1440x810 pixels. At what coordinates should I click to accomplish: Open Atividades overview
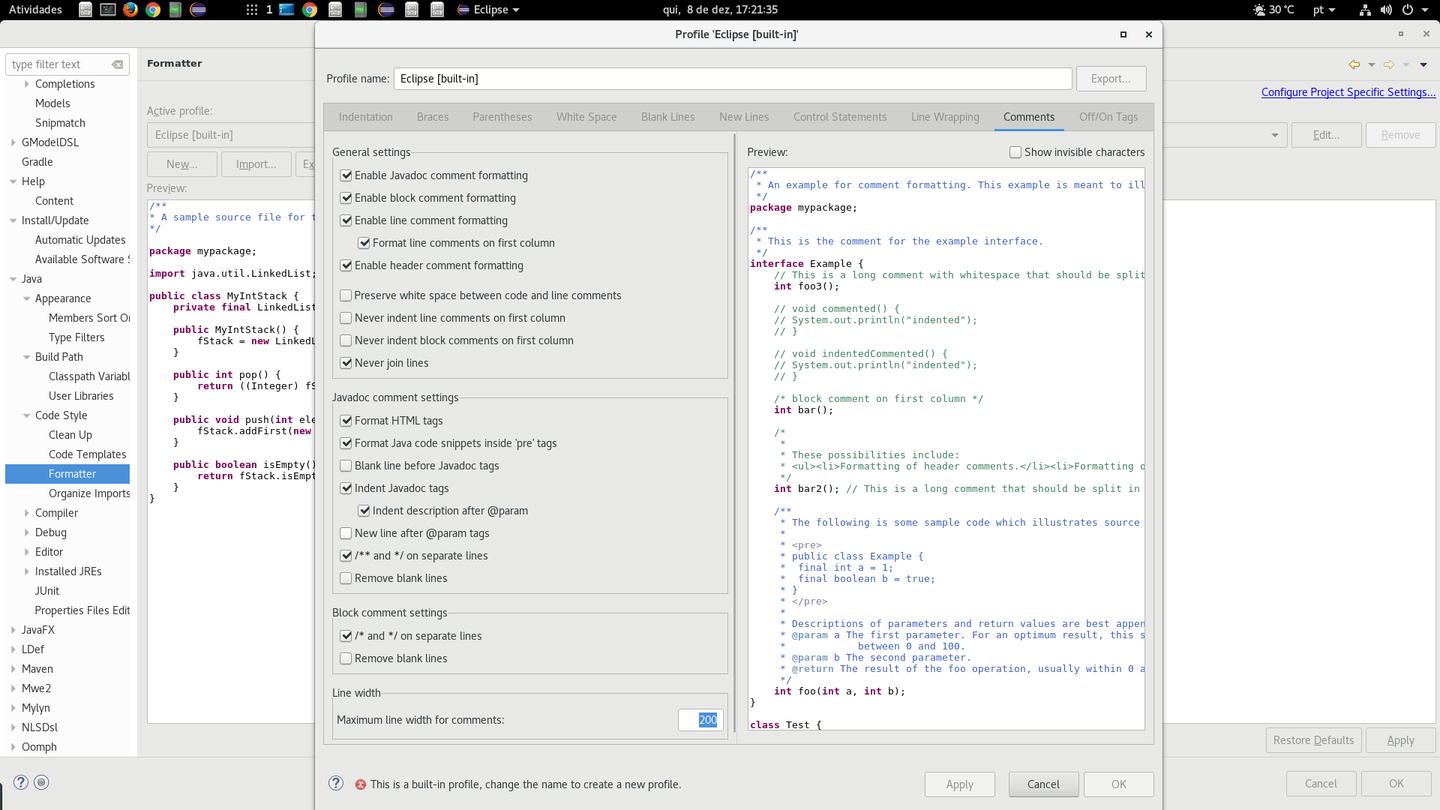[35, 10]
